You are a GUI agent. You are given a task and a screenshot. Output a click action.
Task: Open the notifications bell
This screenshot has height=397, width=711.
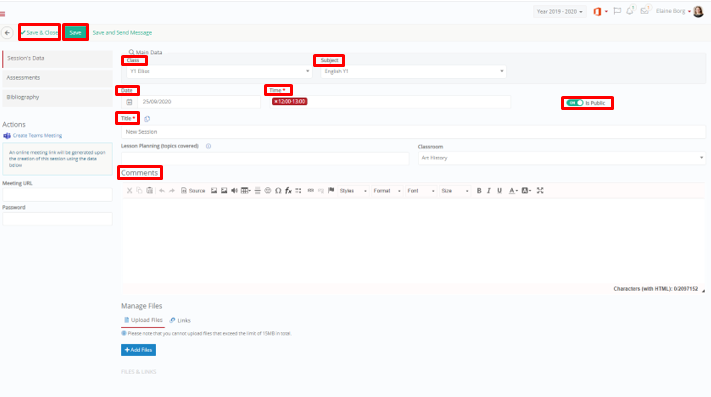click(630, 11)
